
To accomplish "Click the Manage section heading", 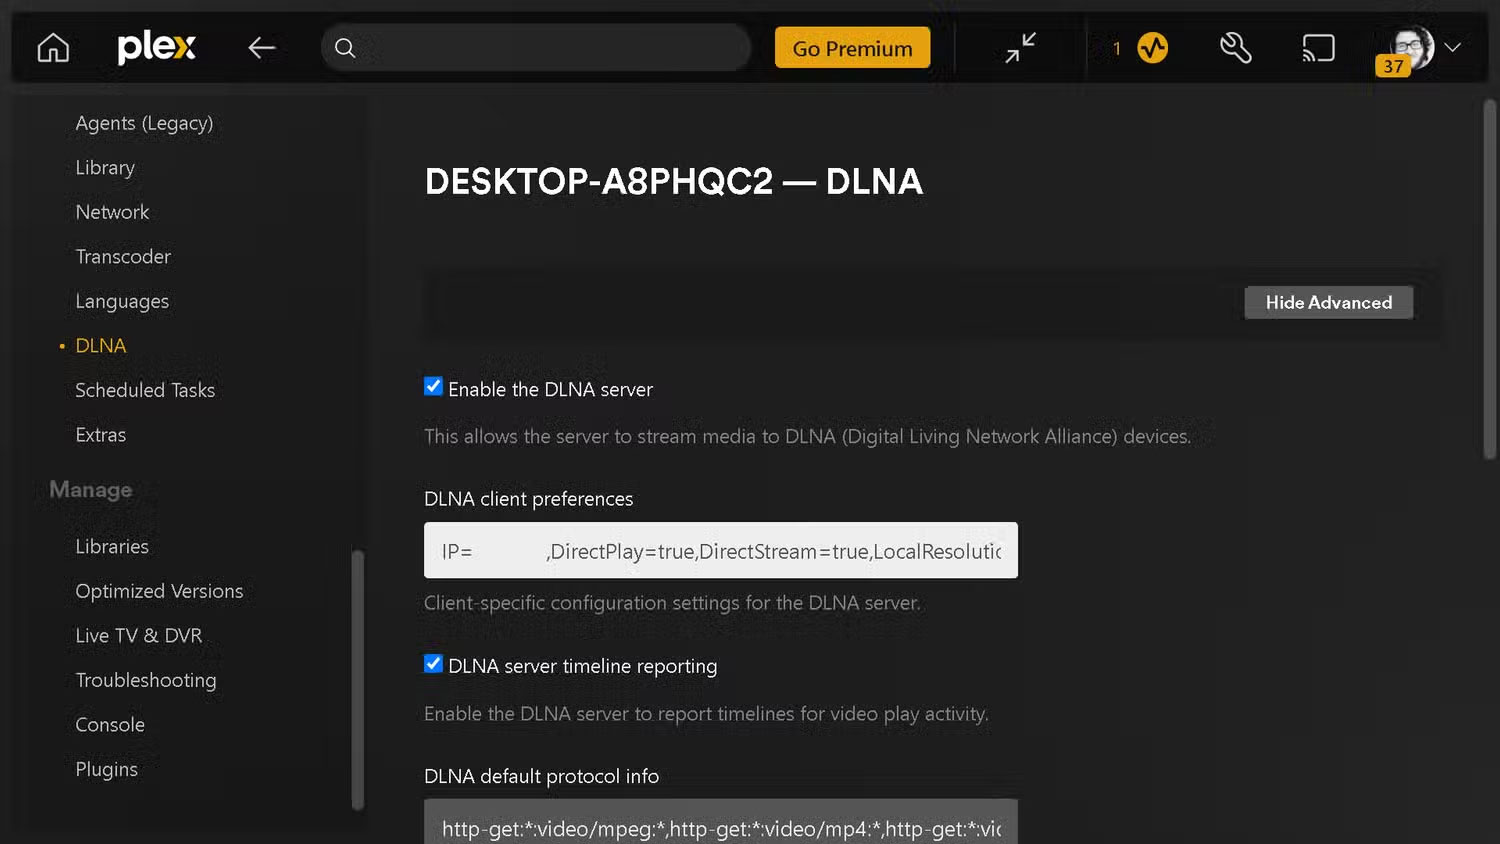I will point(91,490).
